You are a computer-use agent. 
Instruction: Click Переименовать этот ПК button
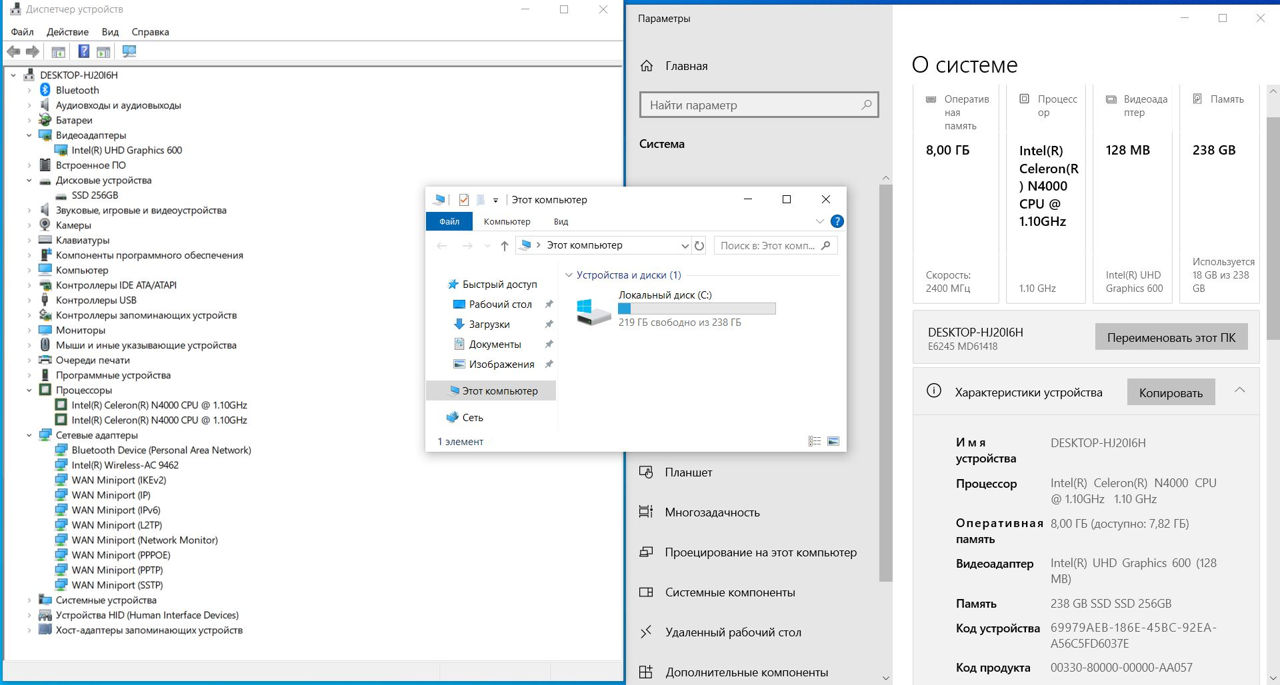coord(1173,337)
